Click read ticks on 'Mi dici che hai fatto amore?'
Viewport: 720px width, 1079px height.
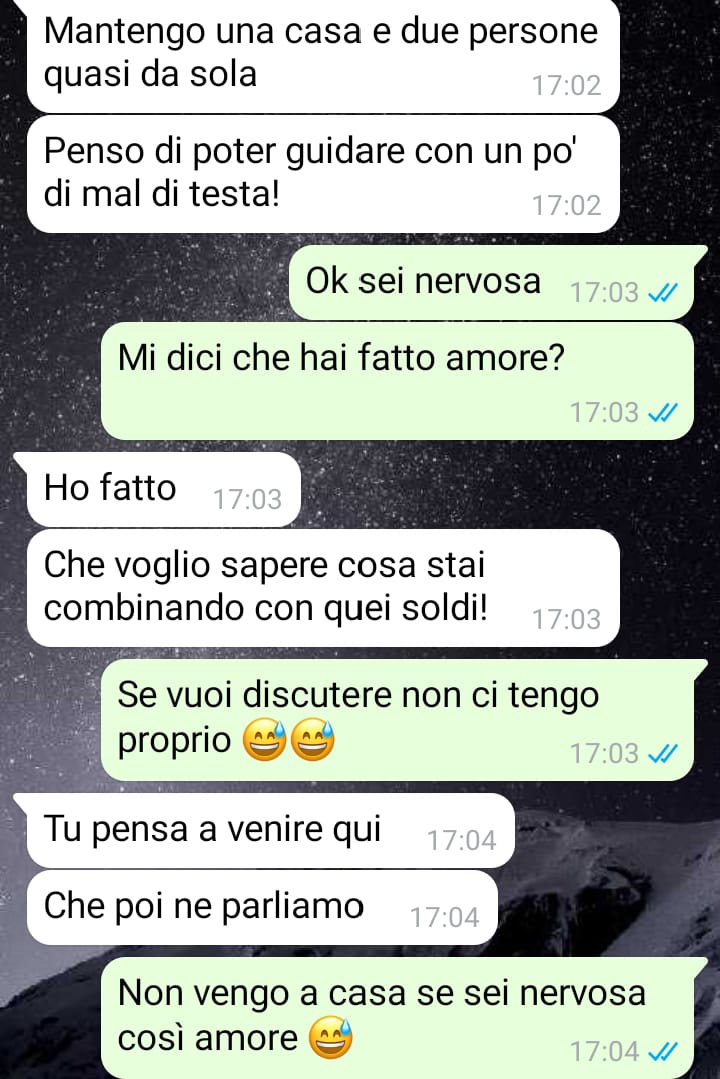663,413
